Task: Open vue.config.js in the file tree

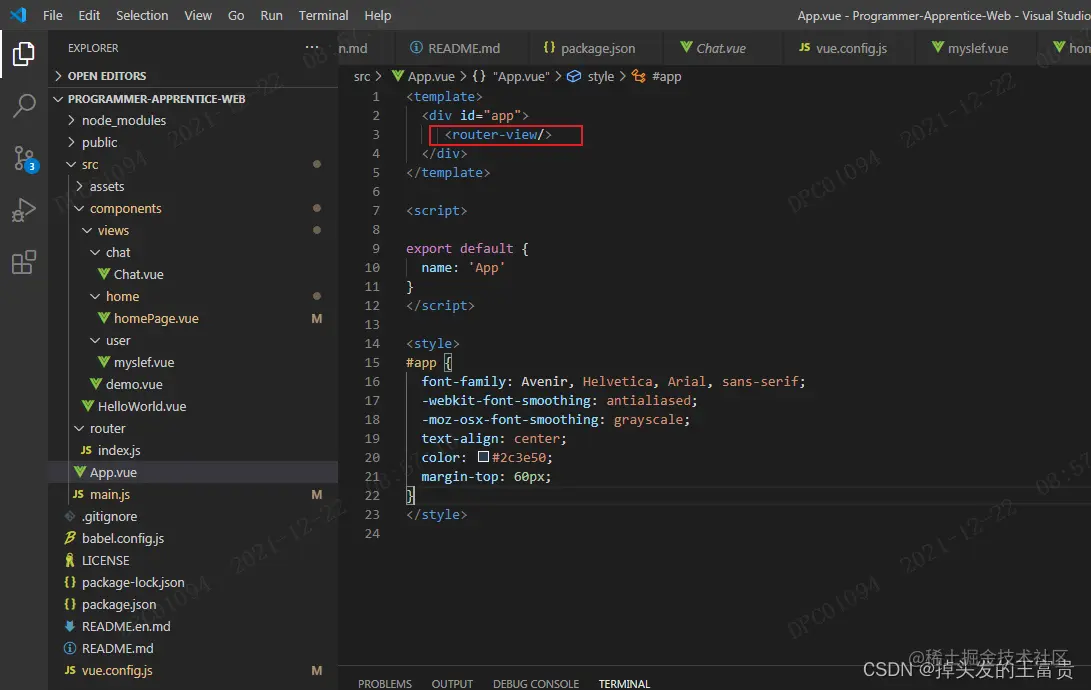Action: [x=193, y=671]
